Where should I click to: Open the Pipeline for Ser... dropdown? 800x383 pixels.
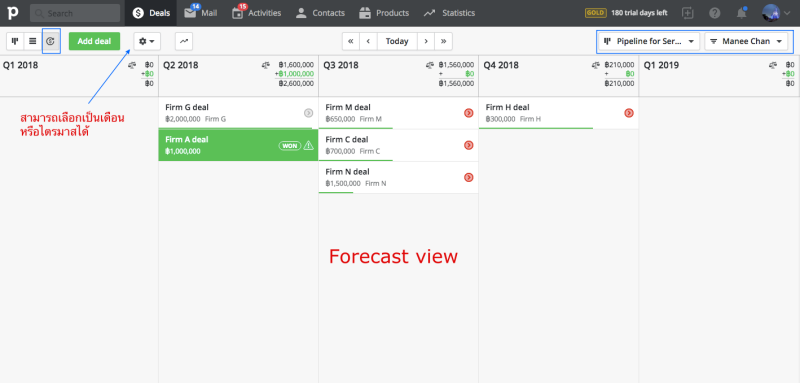(x=648, y=41)
